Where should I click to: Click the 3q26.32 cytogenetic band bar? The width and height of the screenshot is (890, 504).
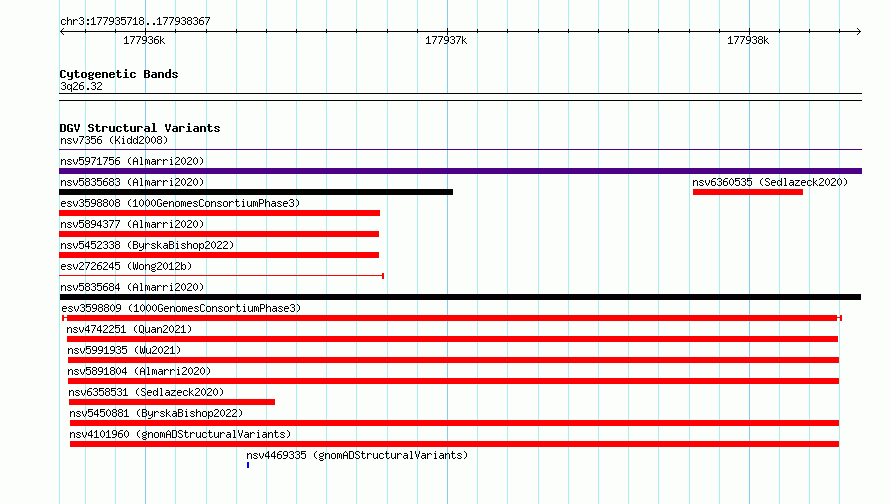pos(460,97)
